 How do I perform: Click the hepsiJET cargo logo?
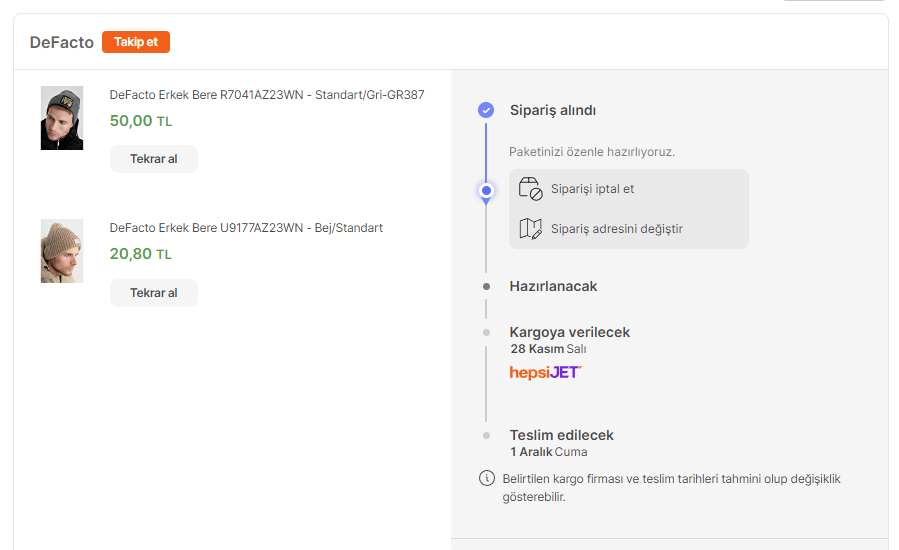tap(545, 372)
